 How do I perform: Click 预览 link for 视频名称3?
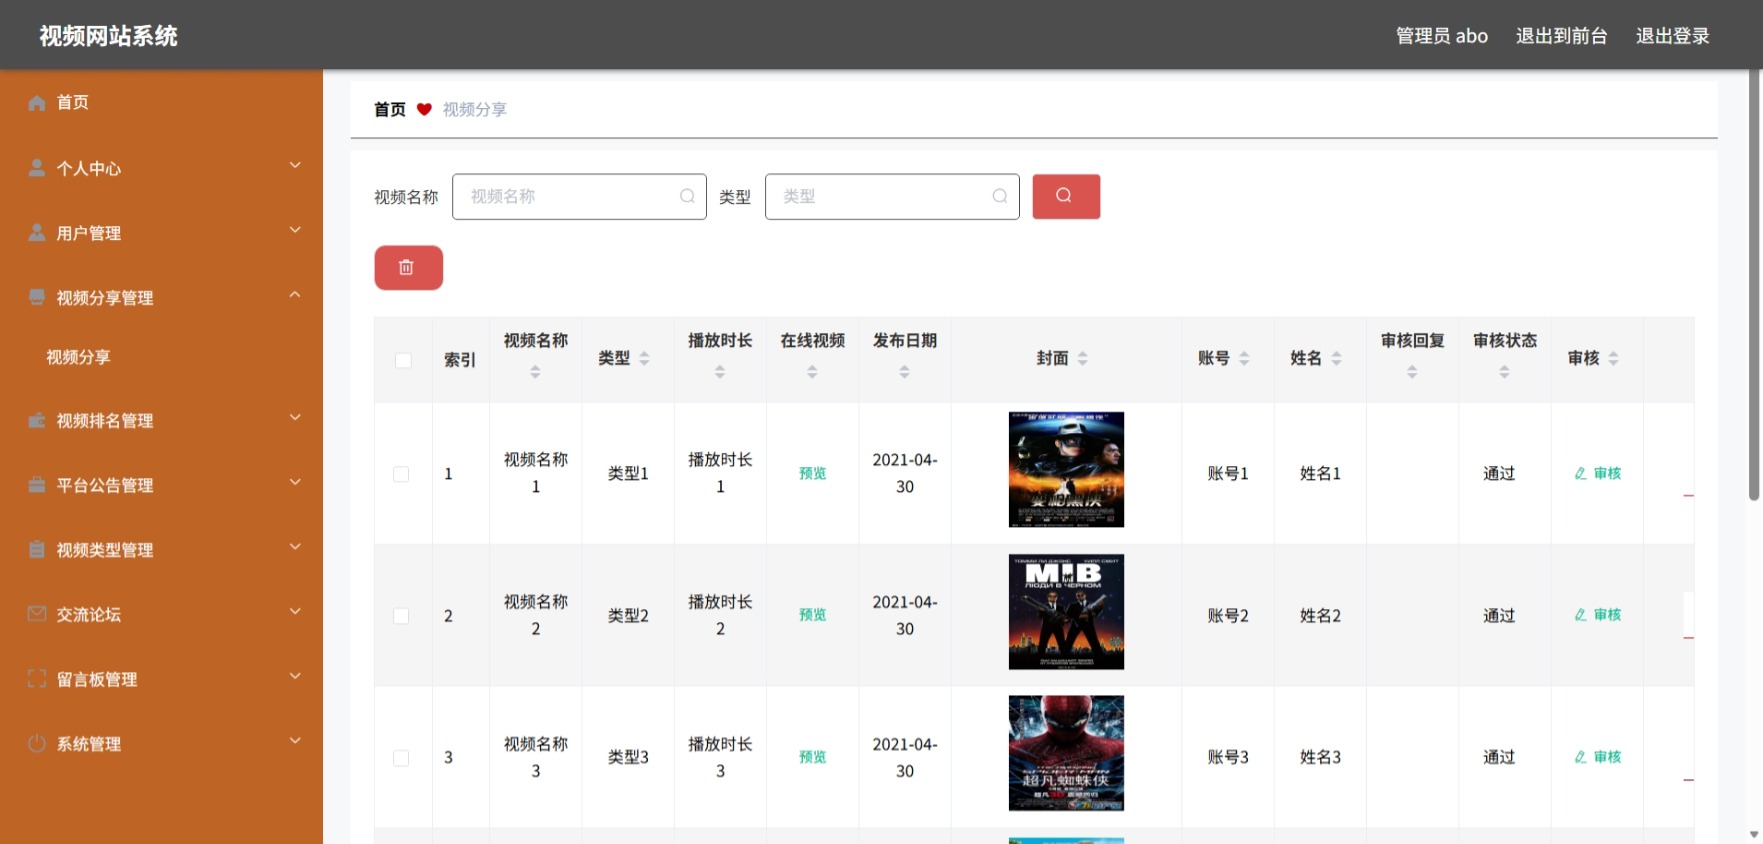click(x=812, y=757)
